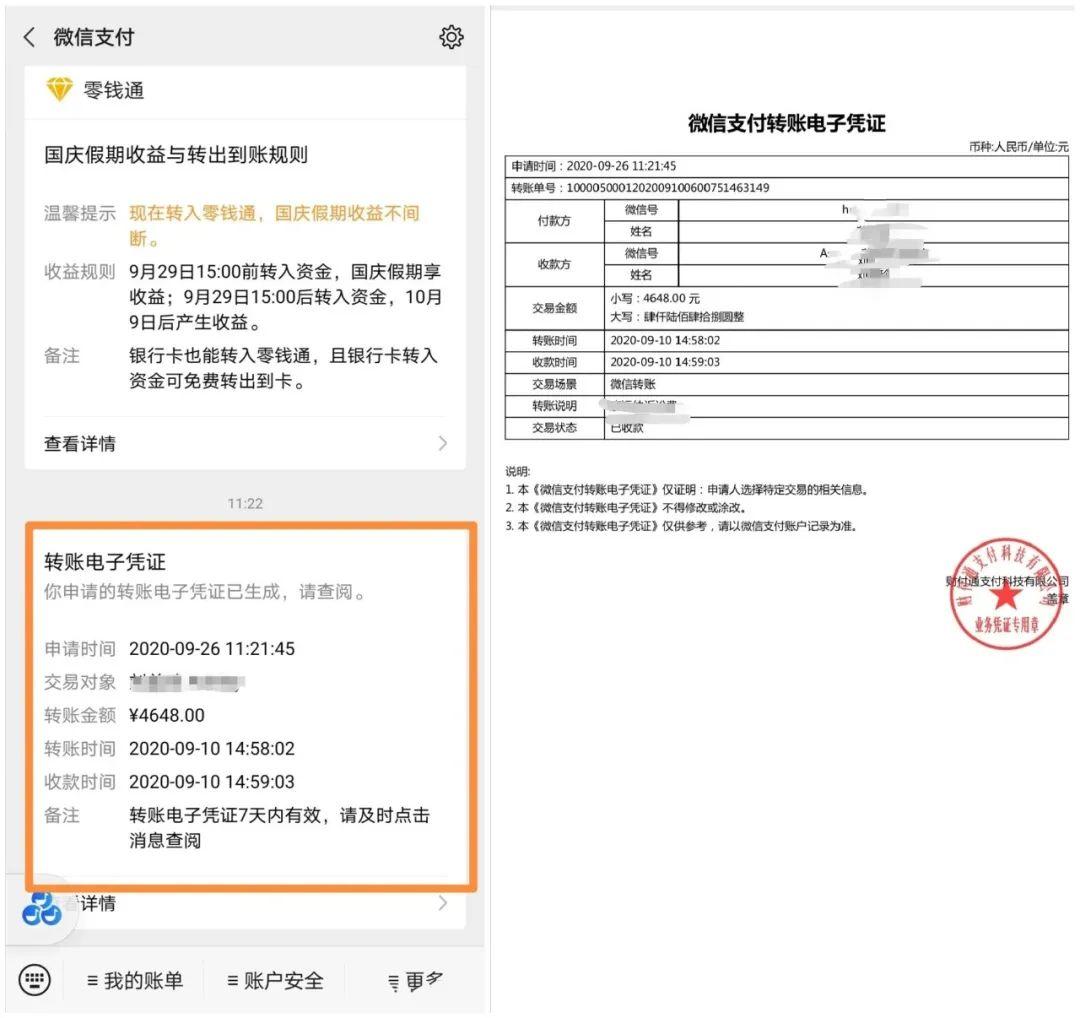Select 币种:人民币/单位:元 label

[1018, 147]
